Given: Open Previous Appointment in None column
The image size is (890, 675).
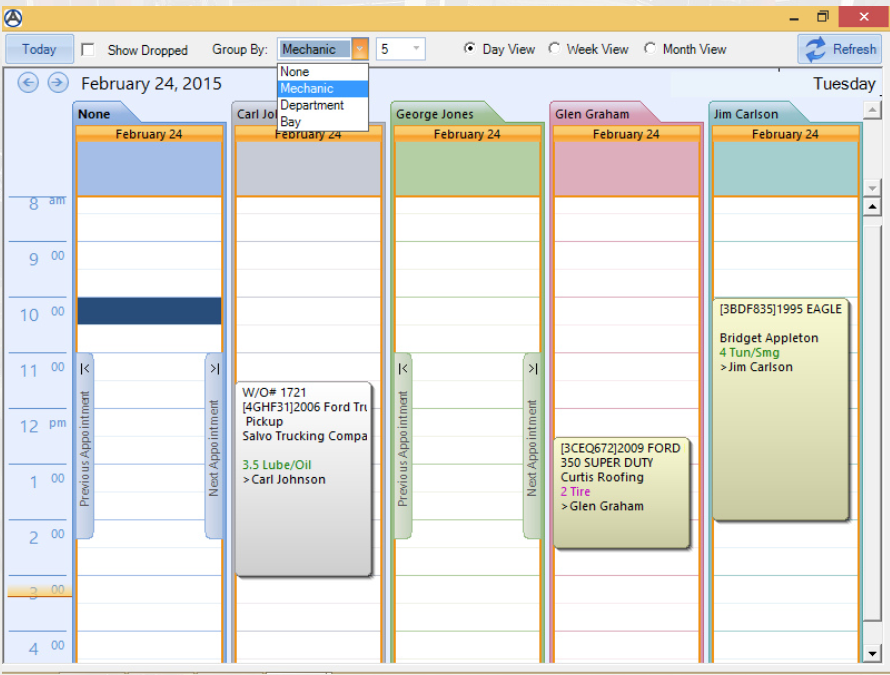Looking at the screenshot, I should (85, 446).
